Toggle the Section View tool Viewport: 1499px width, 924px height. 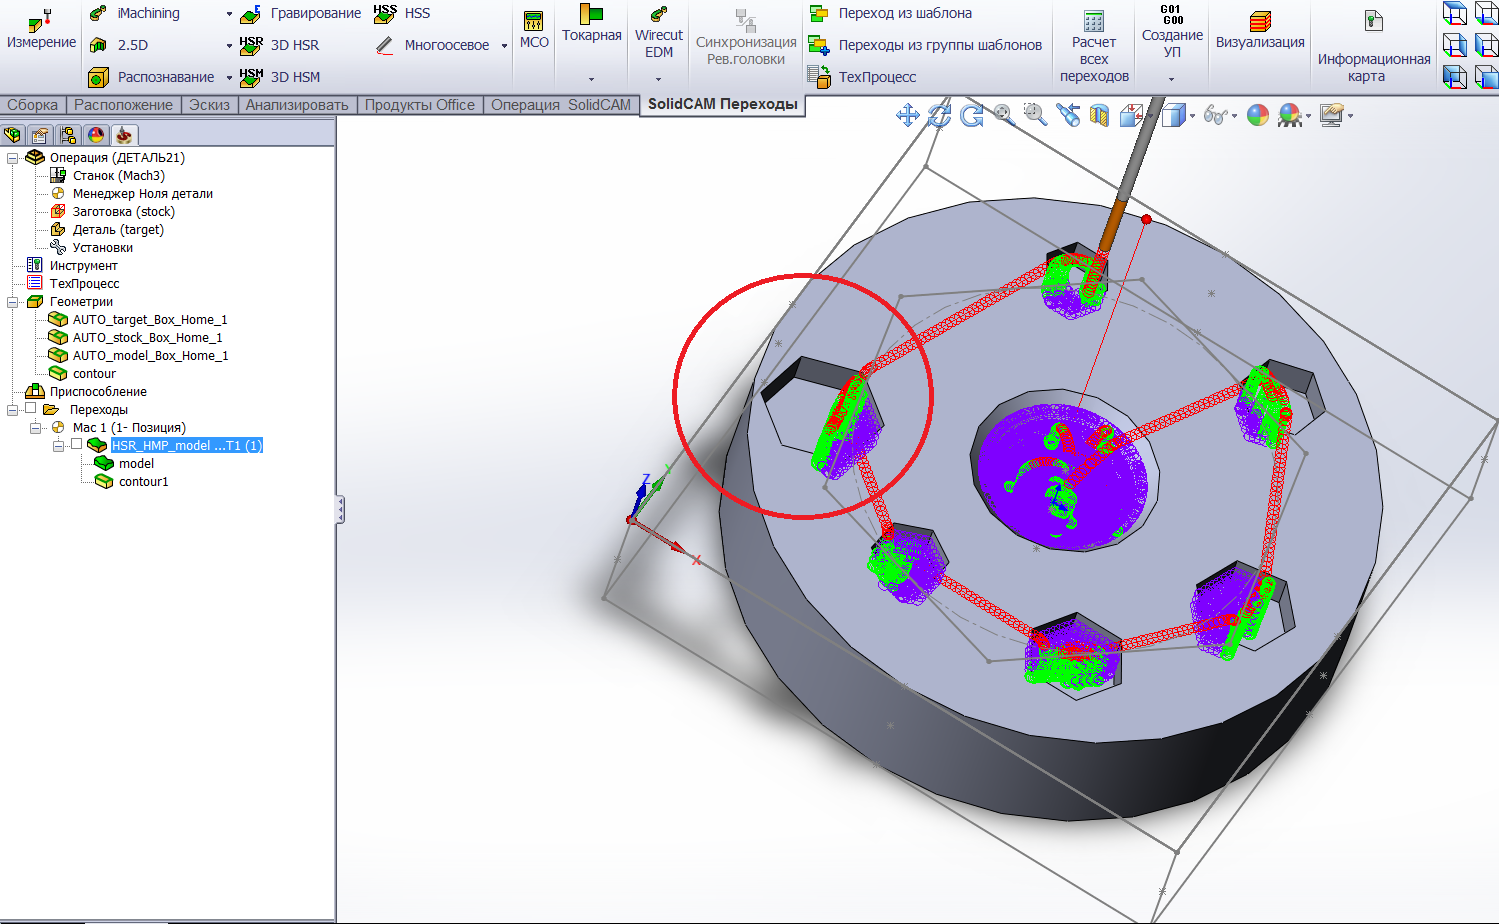(x=1099, y=116)
